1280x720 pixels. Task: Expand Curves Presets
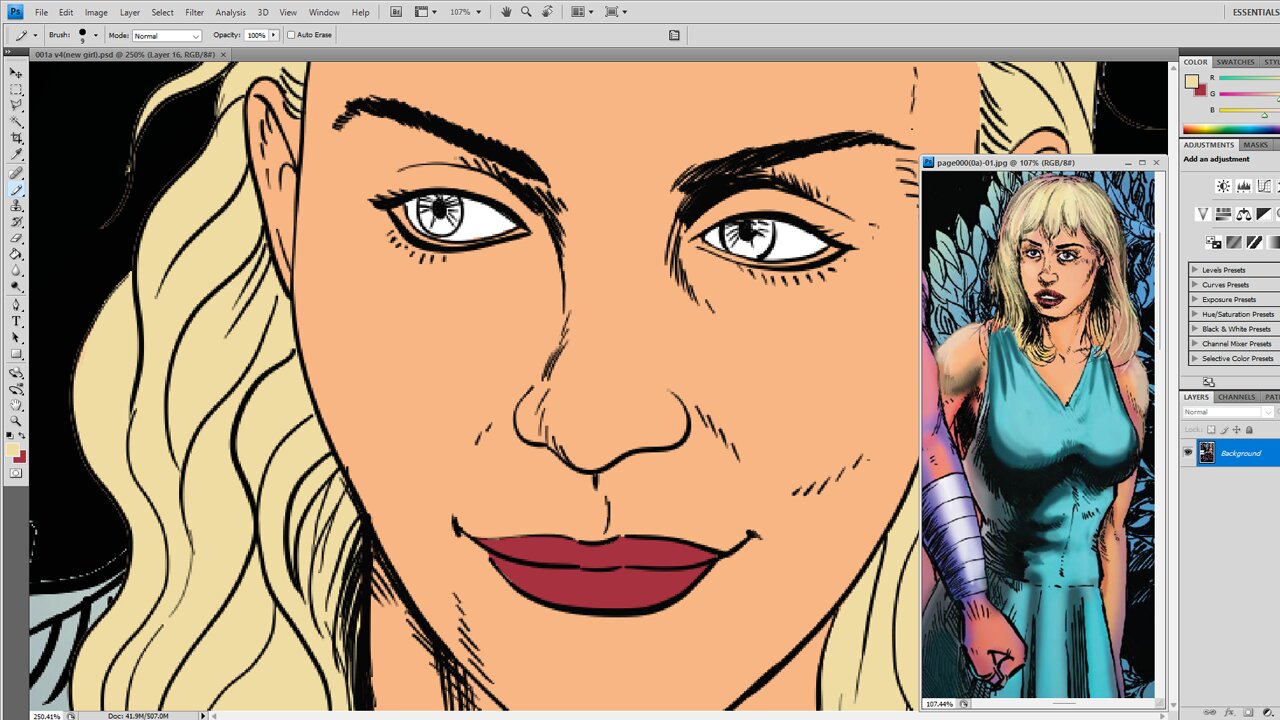point(1194,285)
